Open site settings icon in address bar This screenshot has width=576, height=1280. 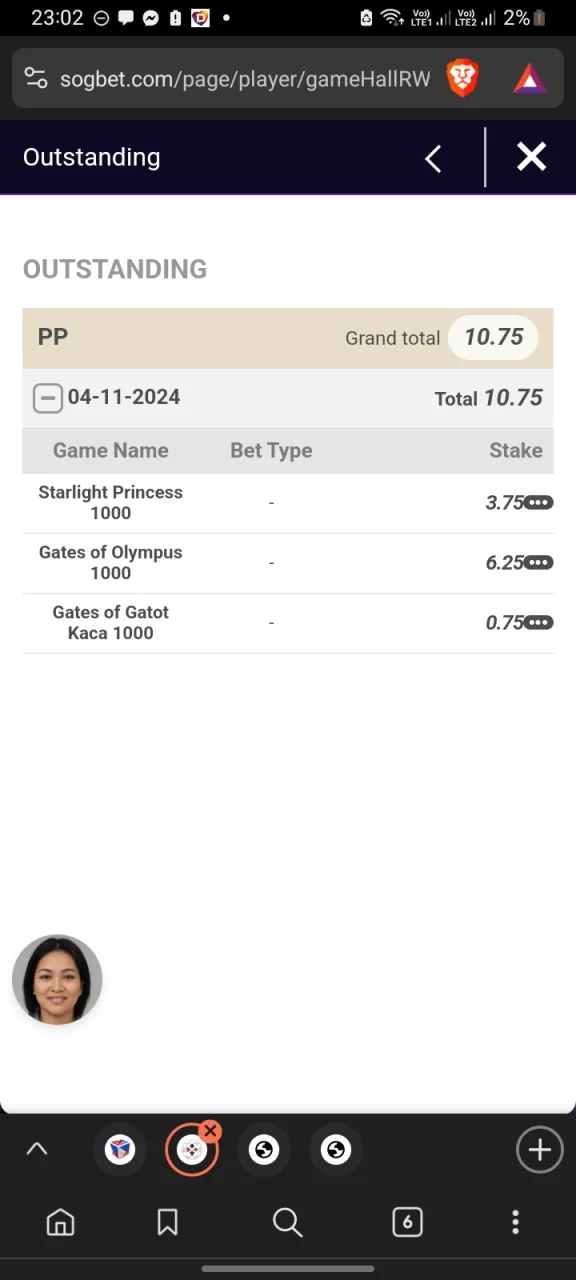(x=35, y=78)
